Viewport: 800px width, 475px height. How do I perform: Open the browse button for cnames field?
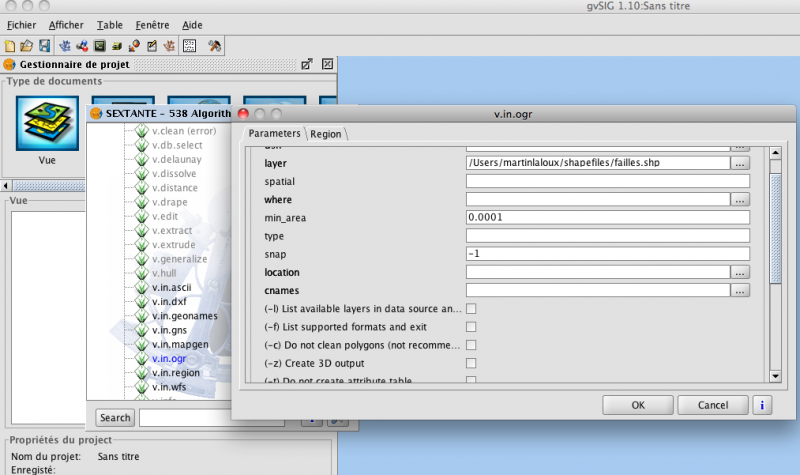pos(740,290)
